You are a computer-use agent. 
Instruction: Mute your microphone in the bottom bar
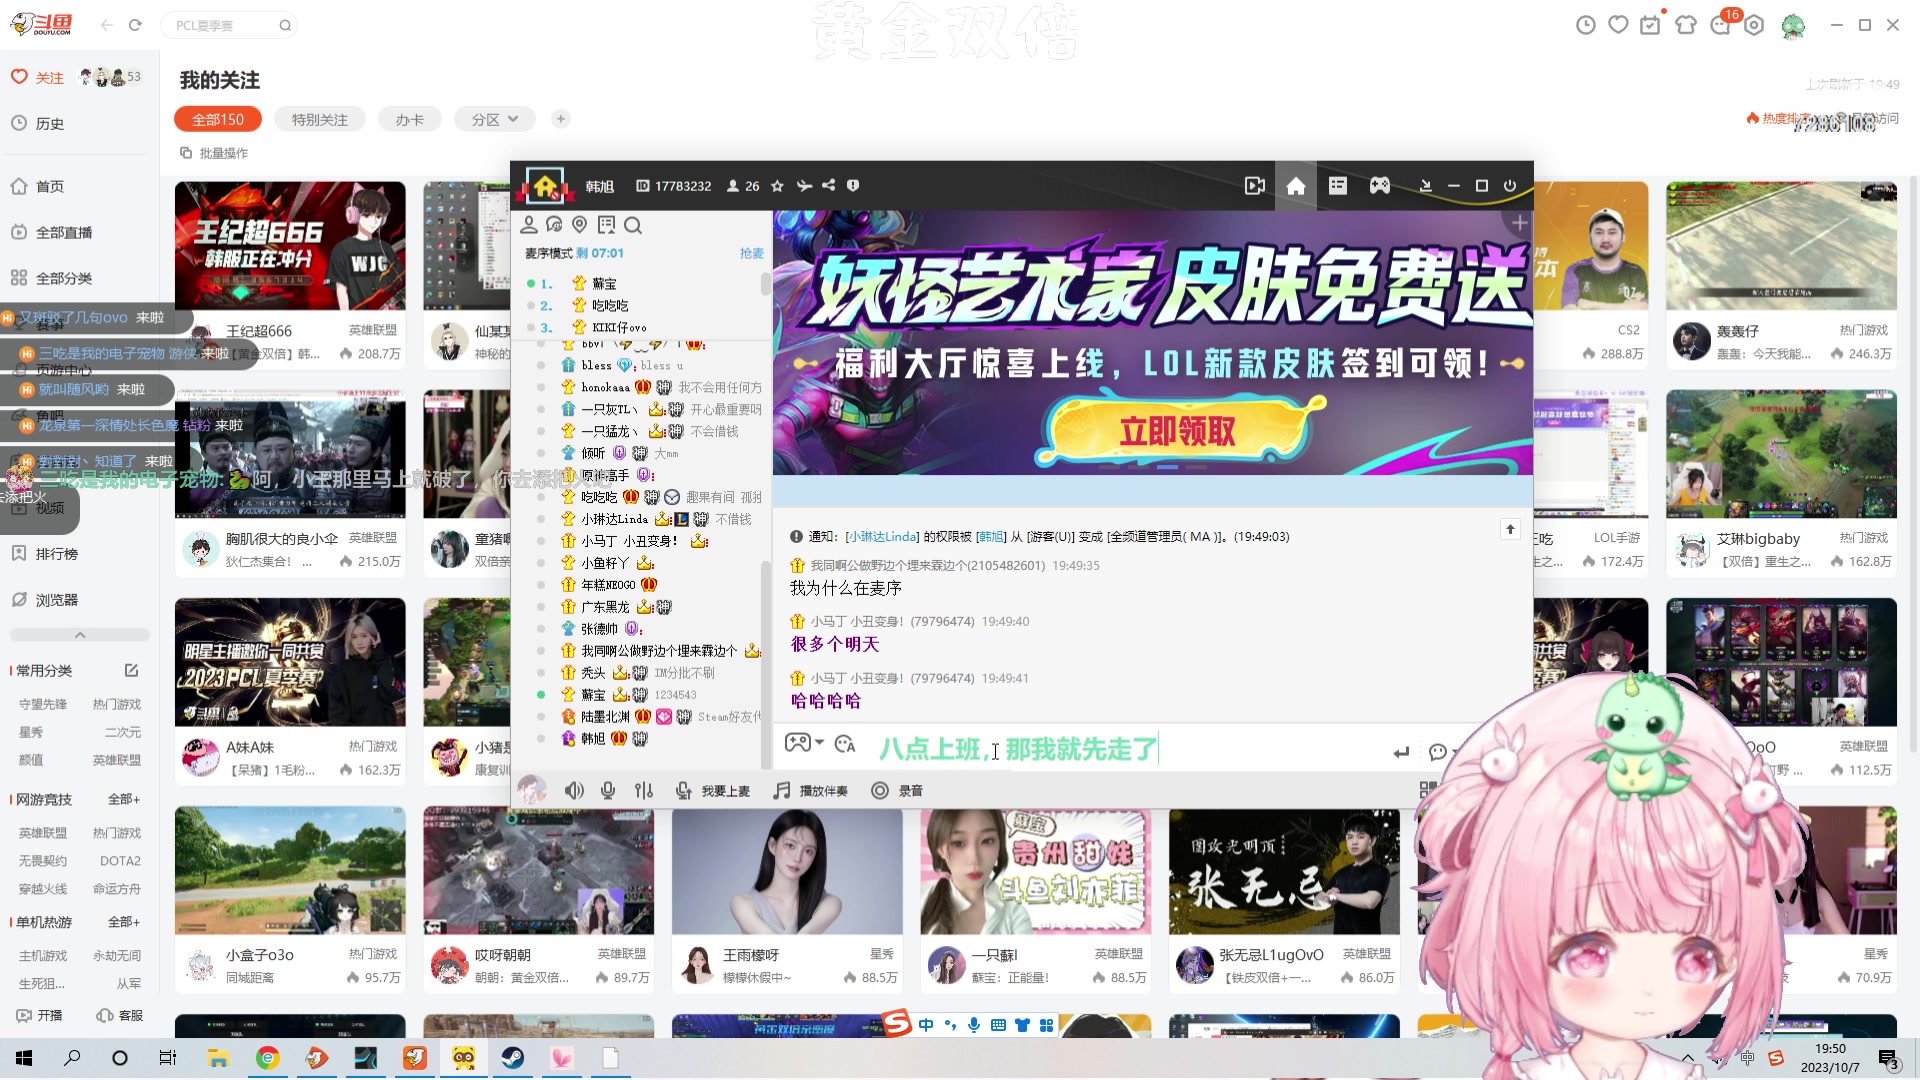pos(607,790)
